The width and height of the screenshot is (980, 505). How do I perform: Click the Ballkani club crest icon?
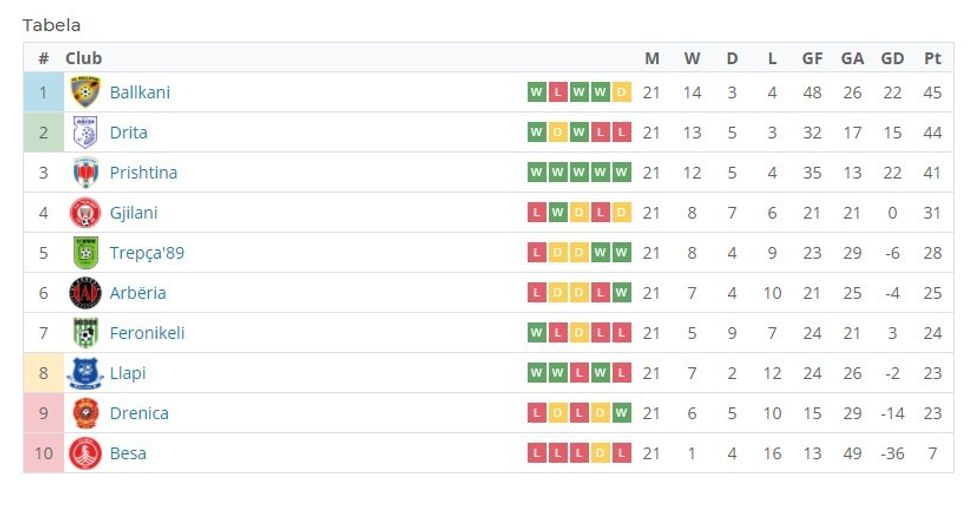tap(85, 92)
